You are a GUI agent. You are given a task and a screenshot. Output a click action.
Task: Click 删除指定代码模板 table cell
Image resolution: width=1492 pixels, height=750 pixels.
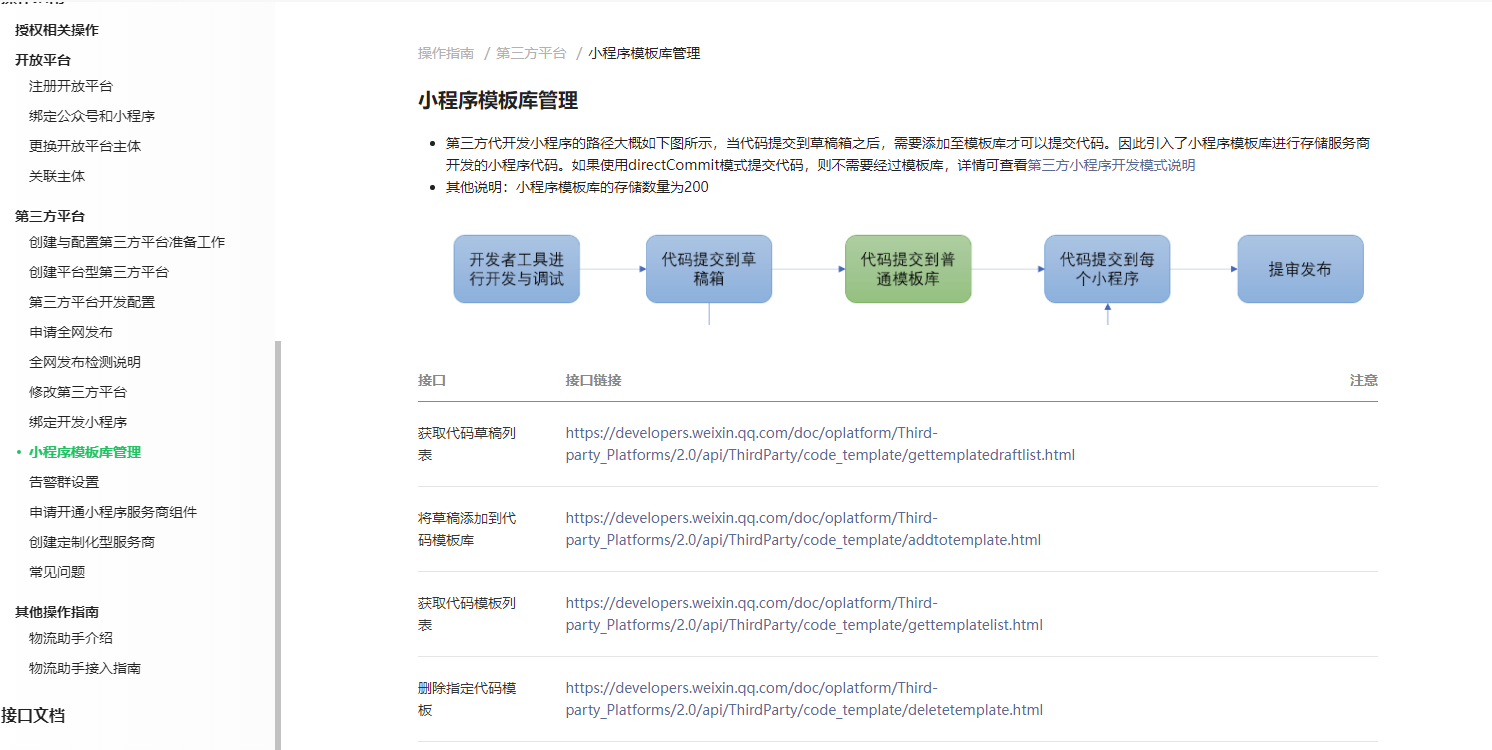click(x=467, y=699)
